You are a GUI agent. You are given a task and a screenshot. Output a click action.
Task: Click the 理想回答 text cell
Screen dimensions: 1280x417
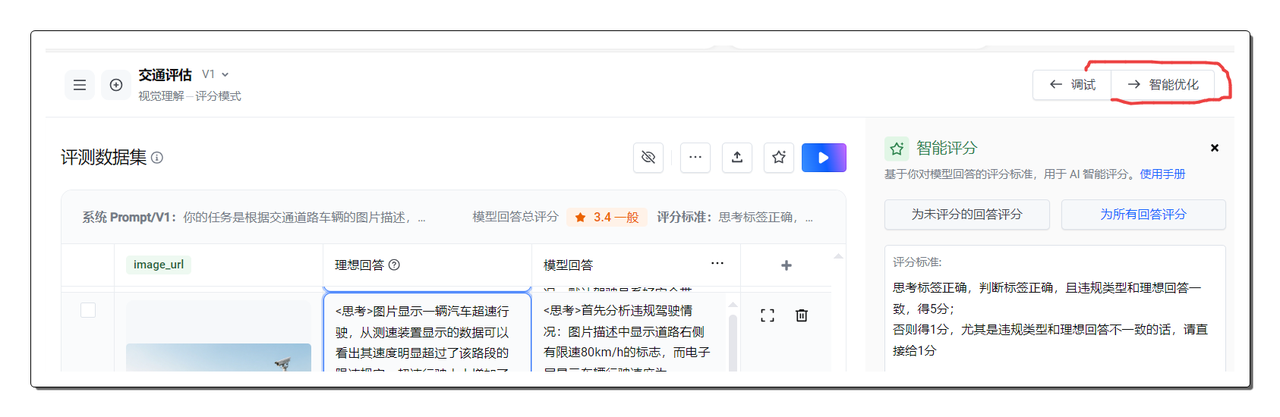427,334
